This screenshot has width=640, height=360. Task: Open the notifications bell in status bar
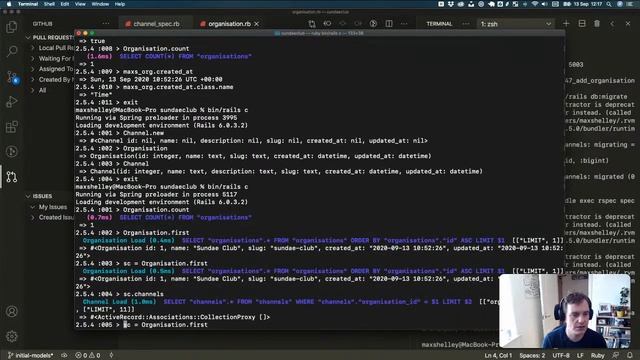[629, 356]
